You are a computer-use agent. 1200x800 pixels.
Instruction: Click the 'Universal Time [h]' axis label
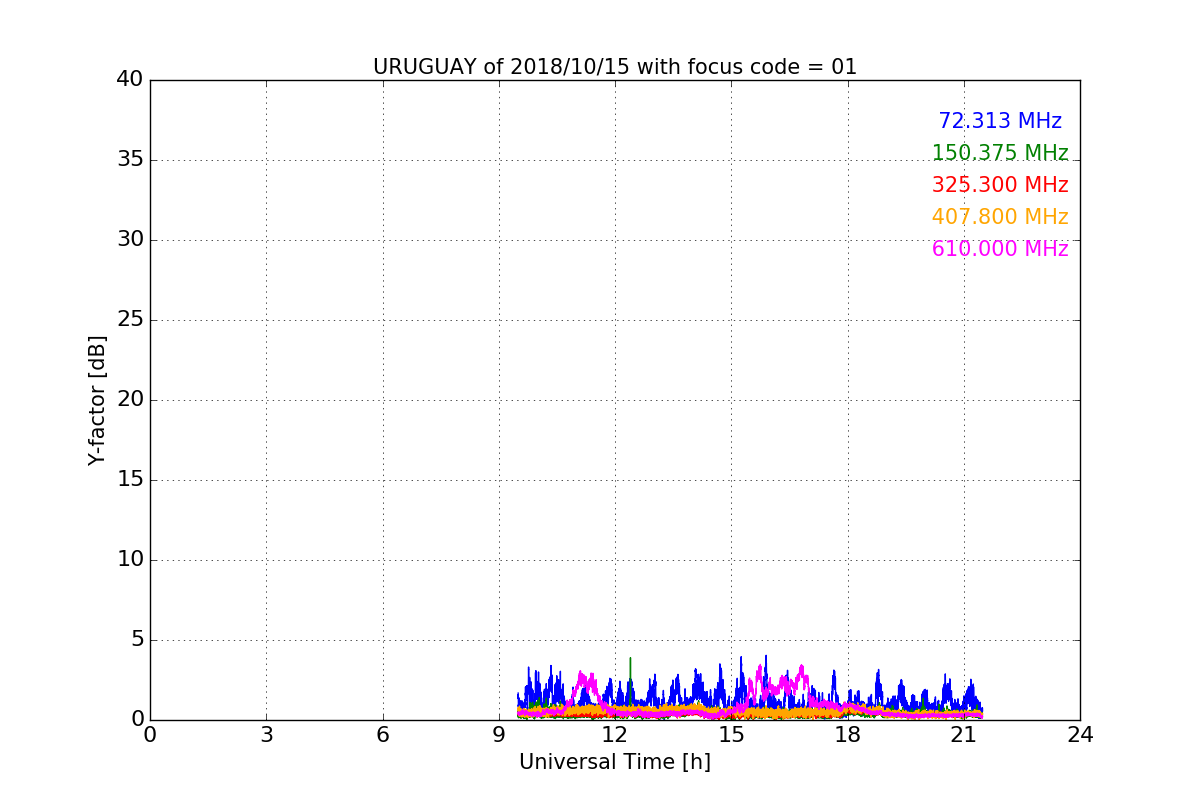[x=615, y=762]
